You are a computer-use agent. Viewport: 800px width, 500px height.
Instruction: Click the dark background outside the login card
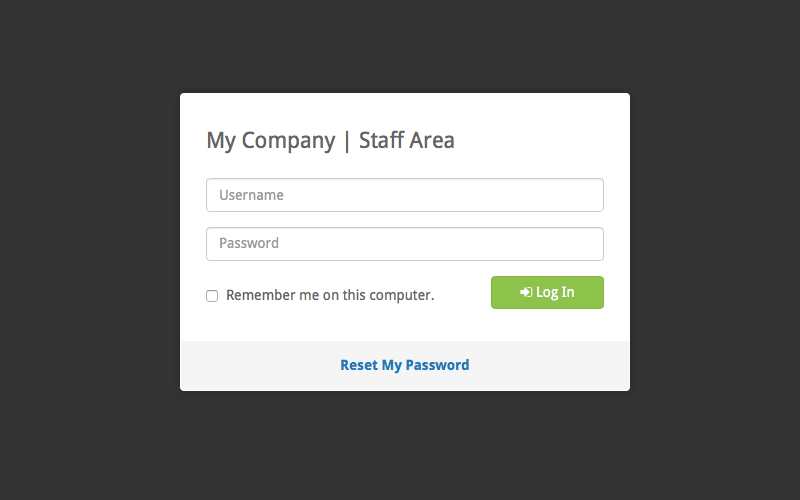pyautogui.click(x=90, y=250)
